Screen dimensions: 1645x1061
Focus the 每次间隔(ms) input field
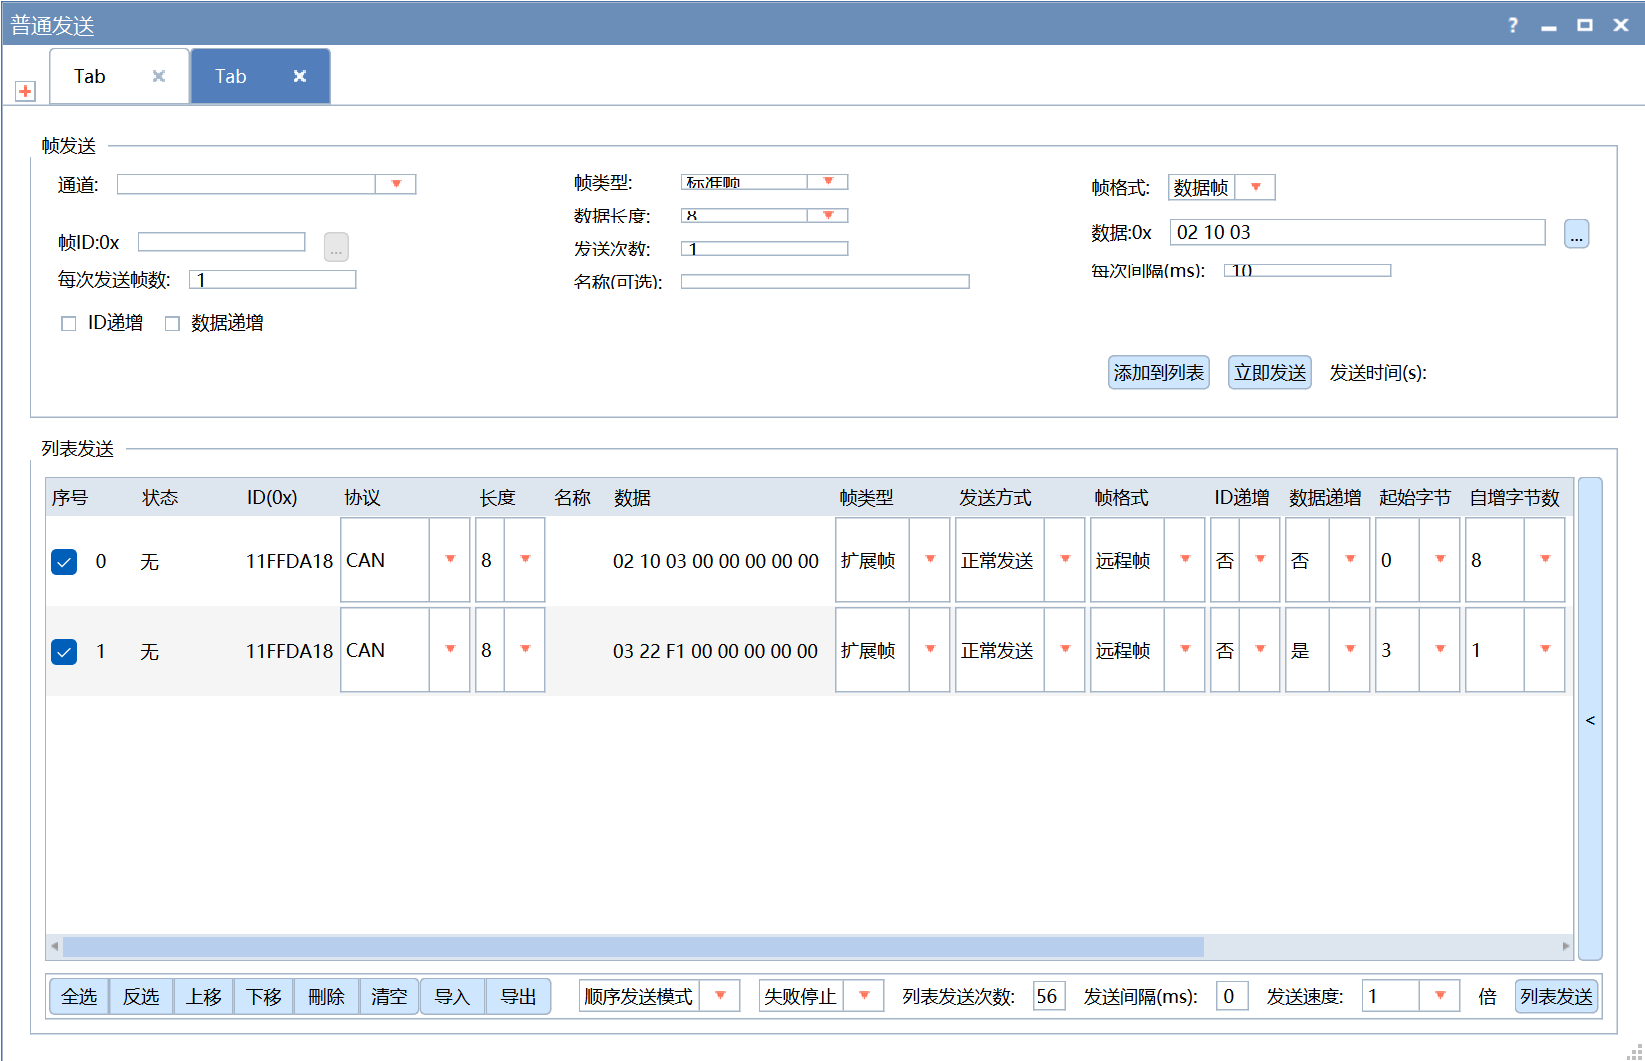coord(1308,270)
